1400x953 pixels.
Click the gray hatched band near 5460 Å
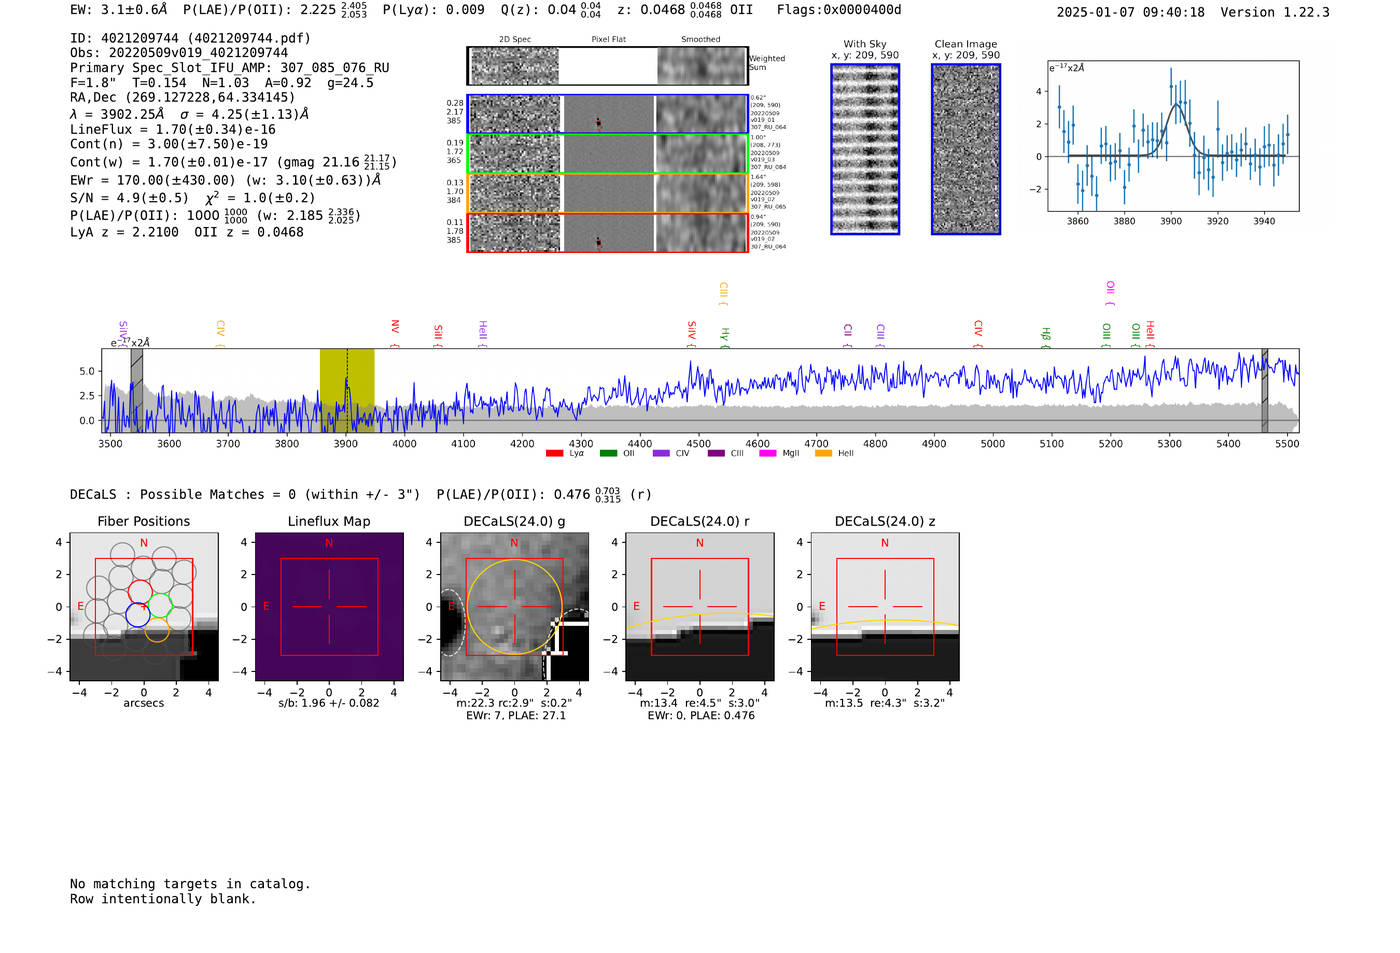pyautogui.click(x=1265, y=390)
